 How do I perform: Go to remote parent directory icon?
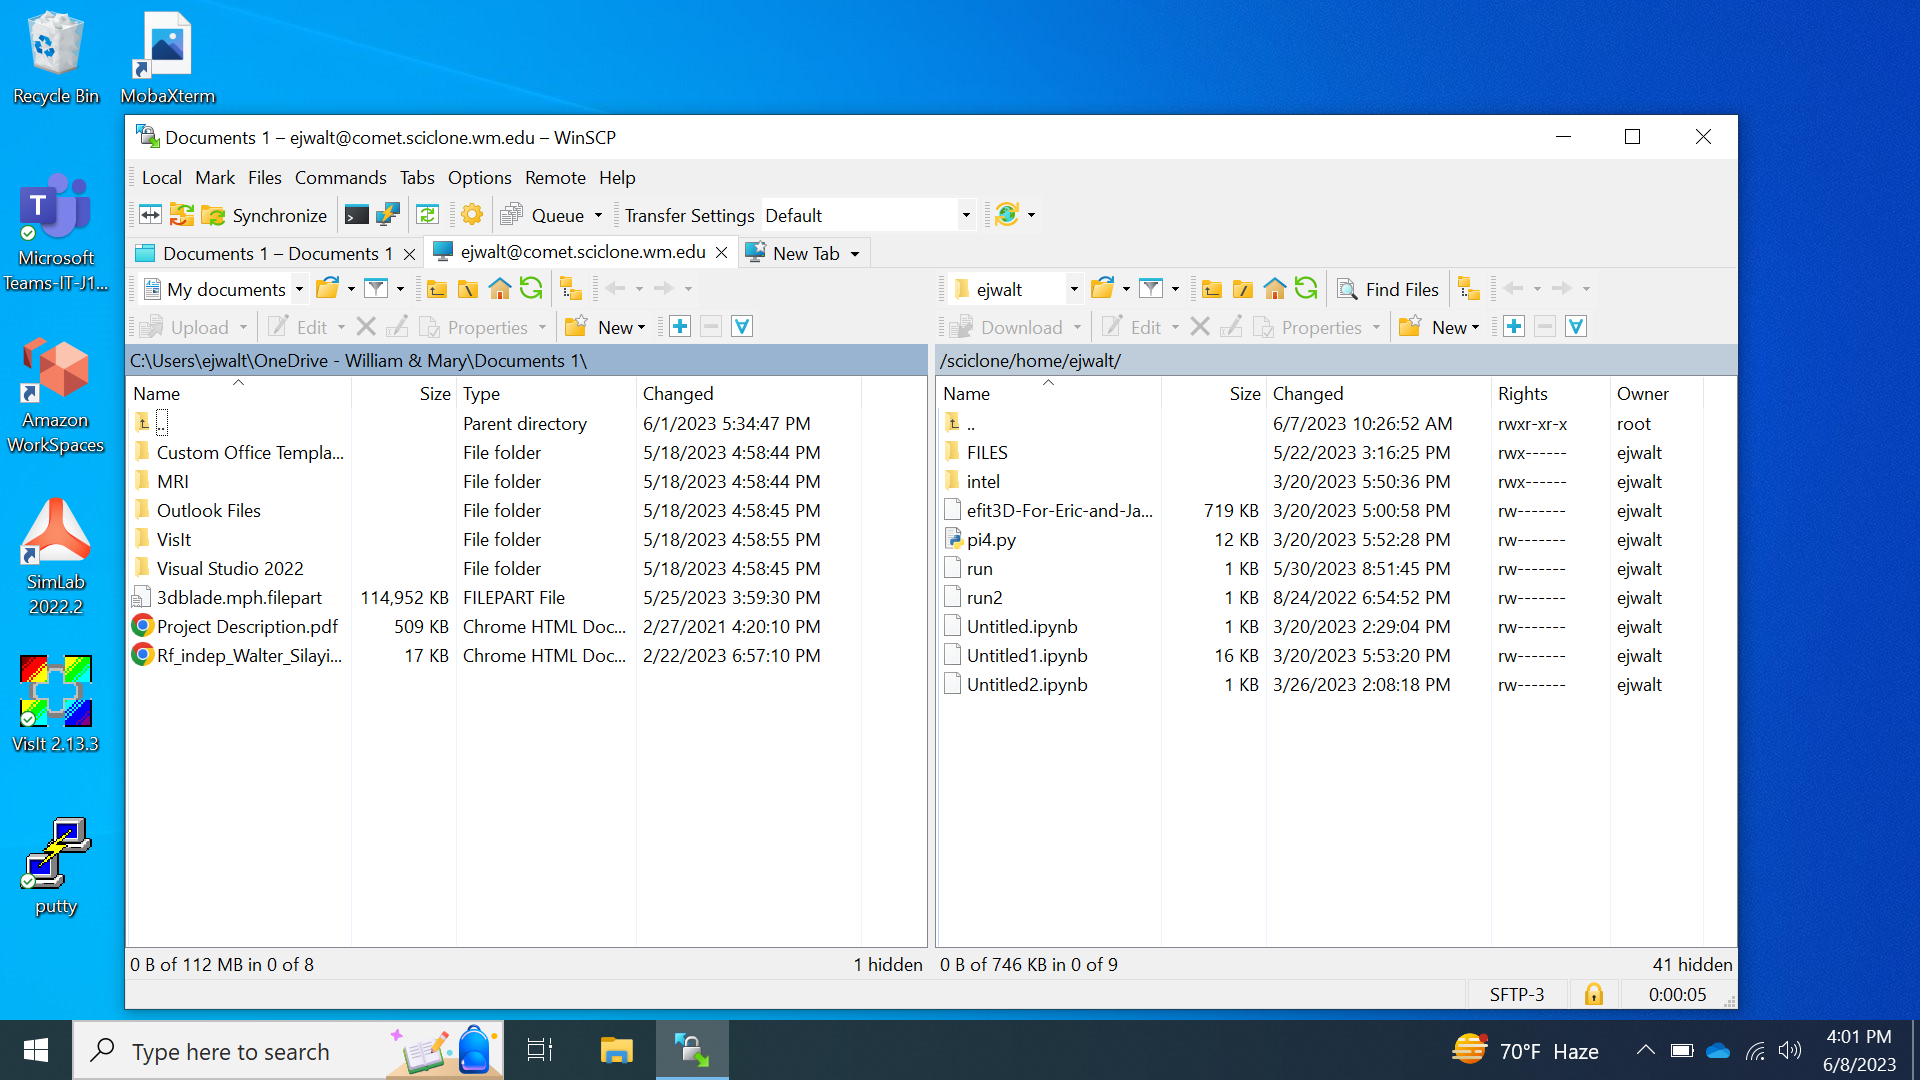click(x=1211, y=289)
